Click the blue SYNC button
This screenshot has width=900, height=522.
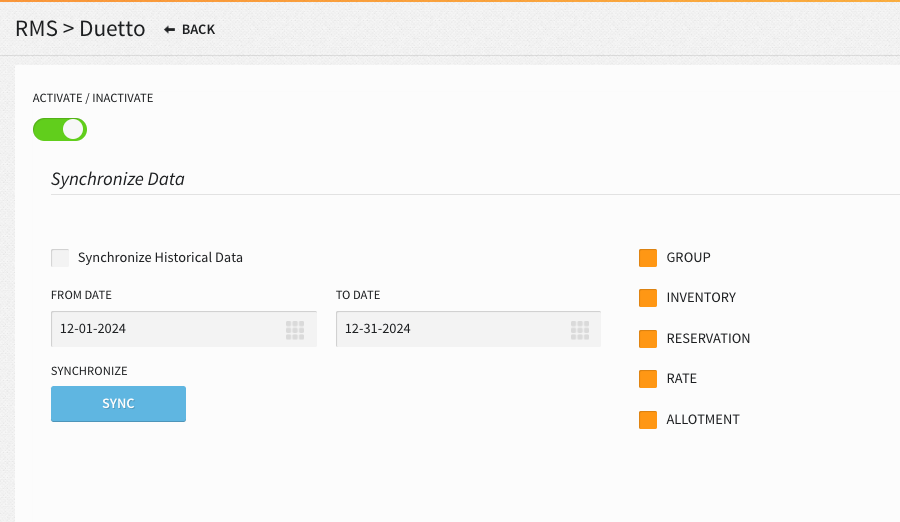[118, 404]
